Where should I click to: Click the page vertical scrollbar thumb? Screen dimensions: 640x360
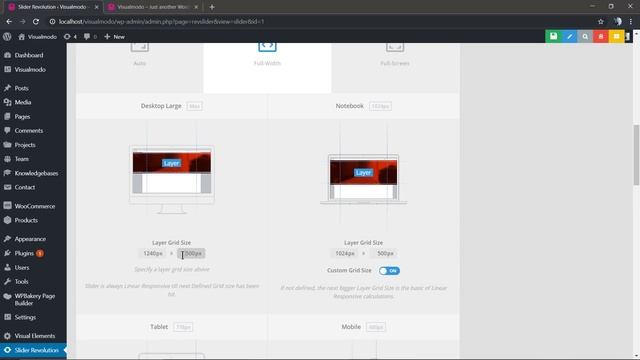(x=636, y=155)
